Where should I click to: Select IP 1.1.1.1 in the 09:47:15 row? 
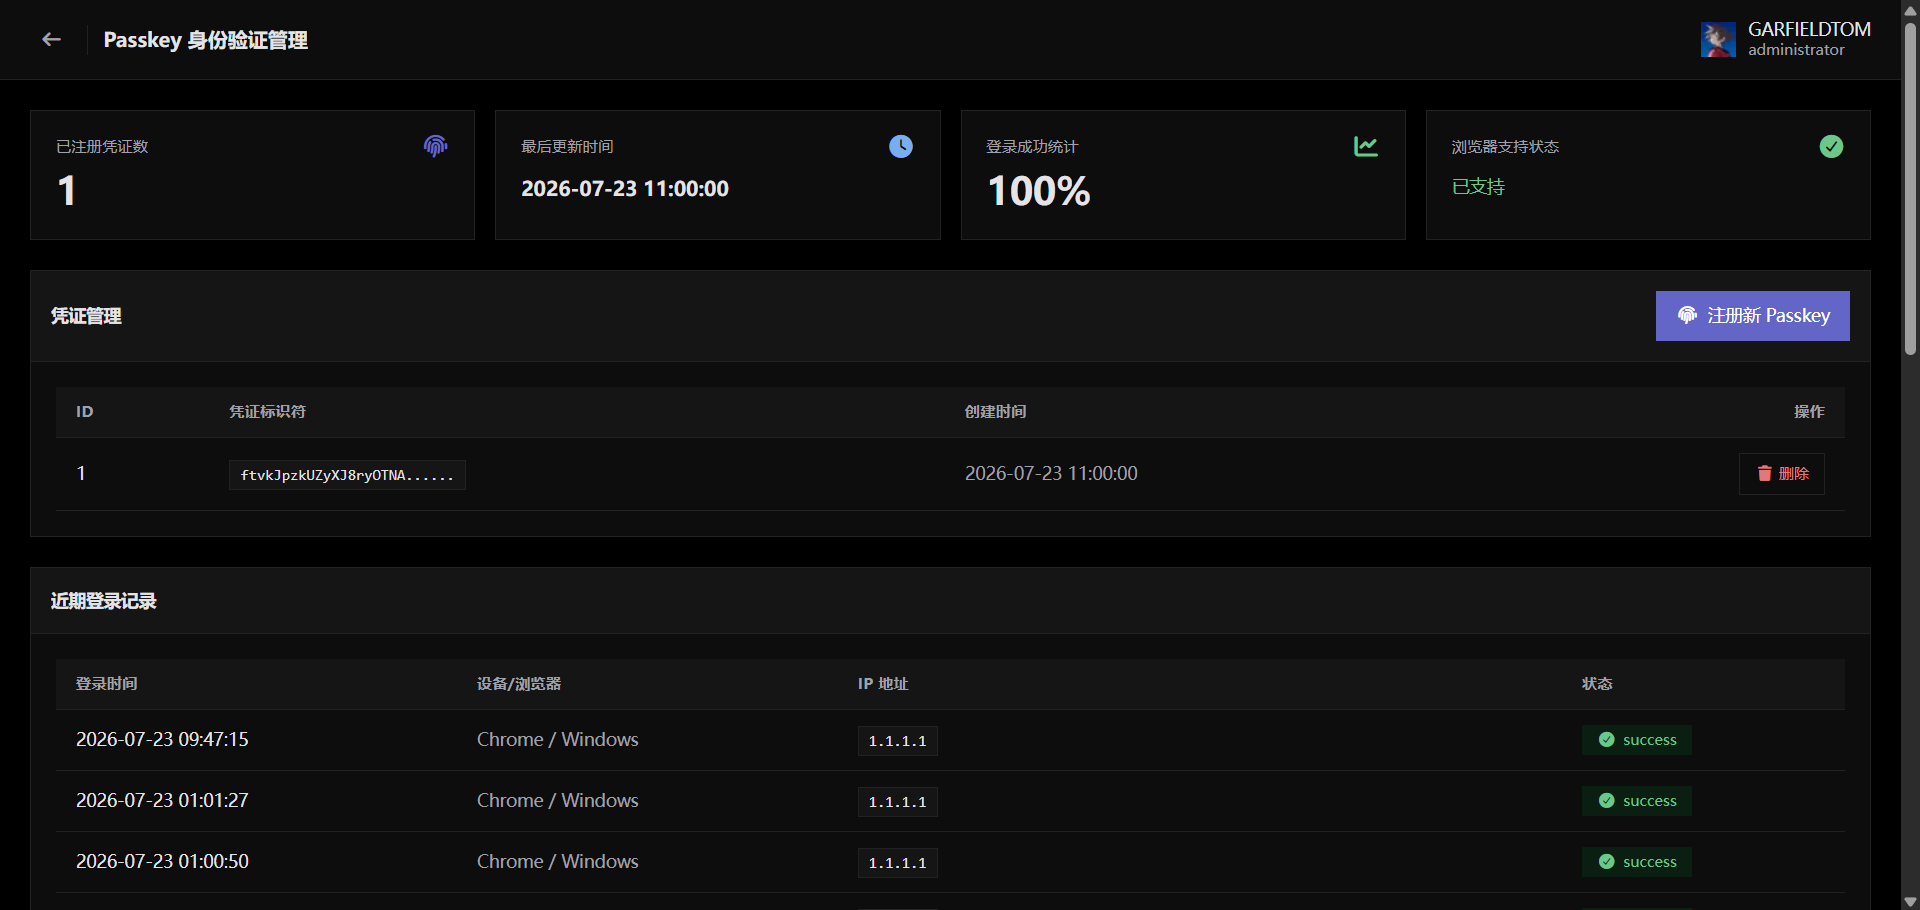[x=897, y=741]
